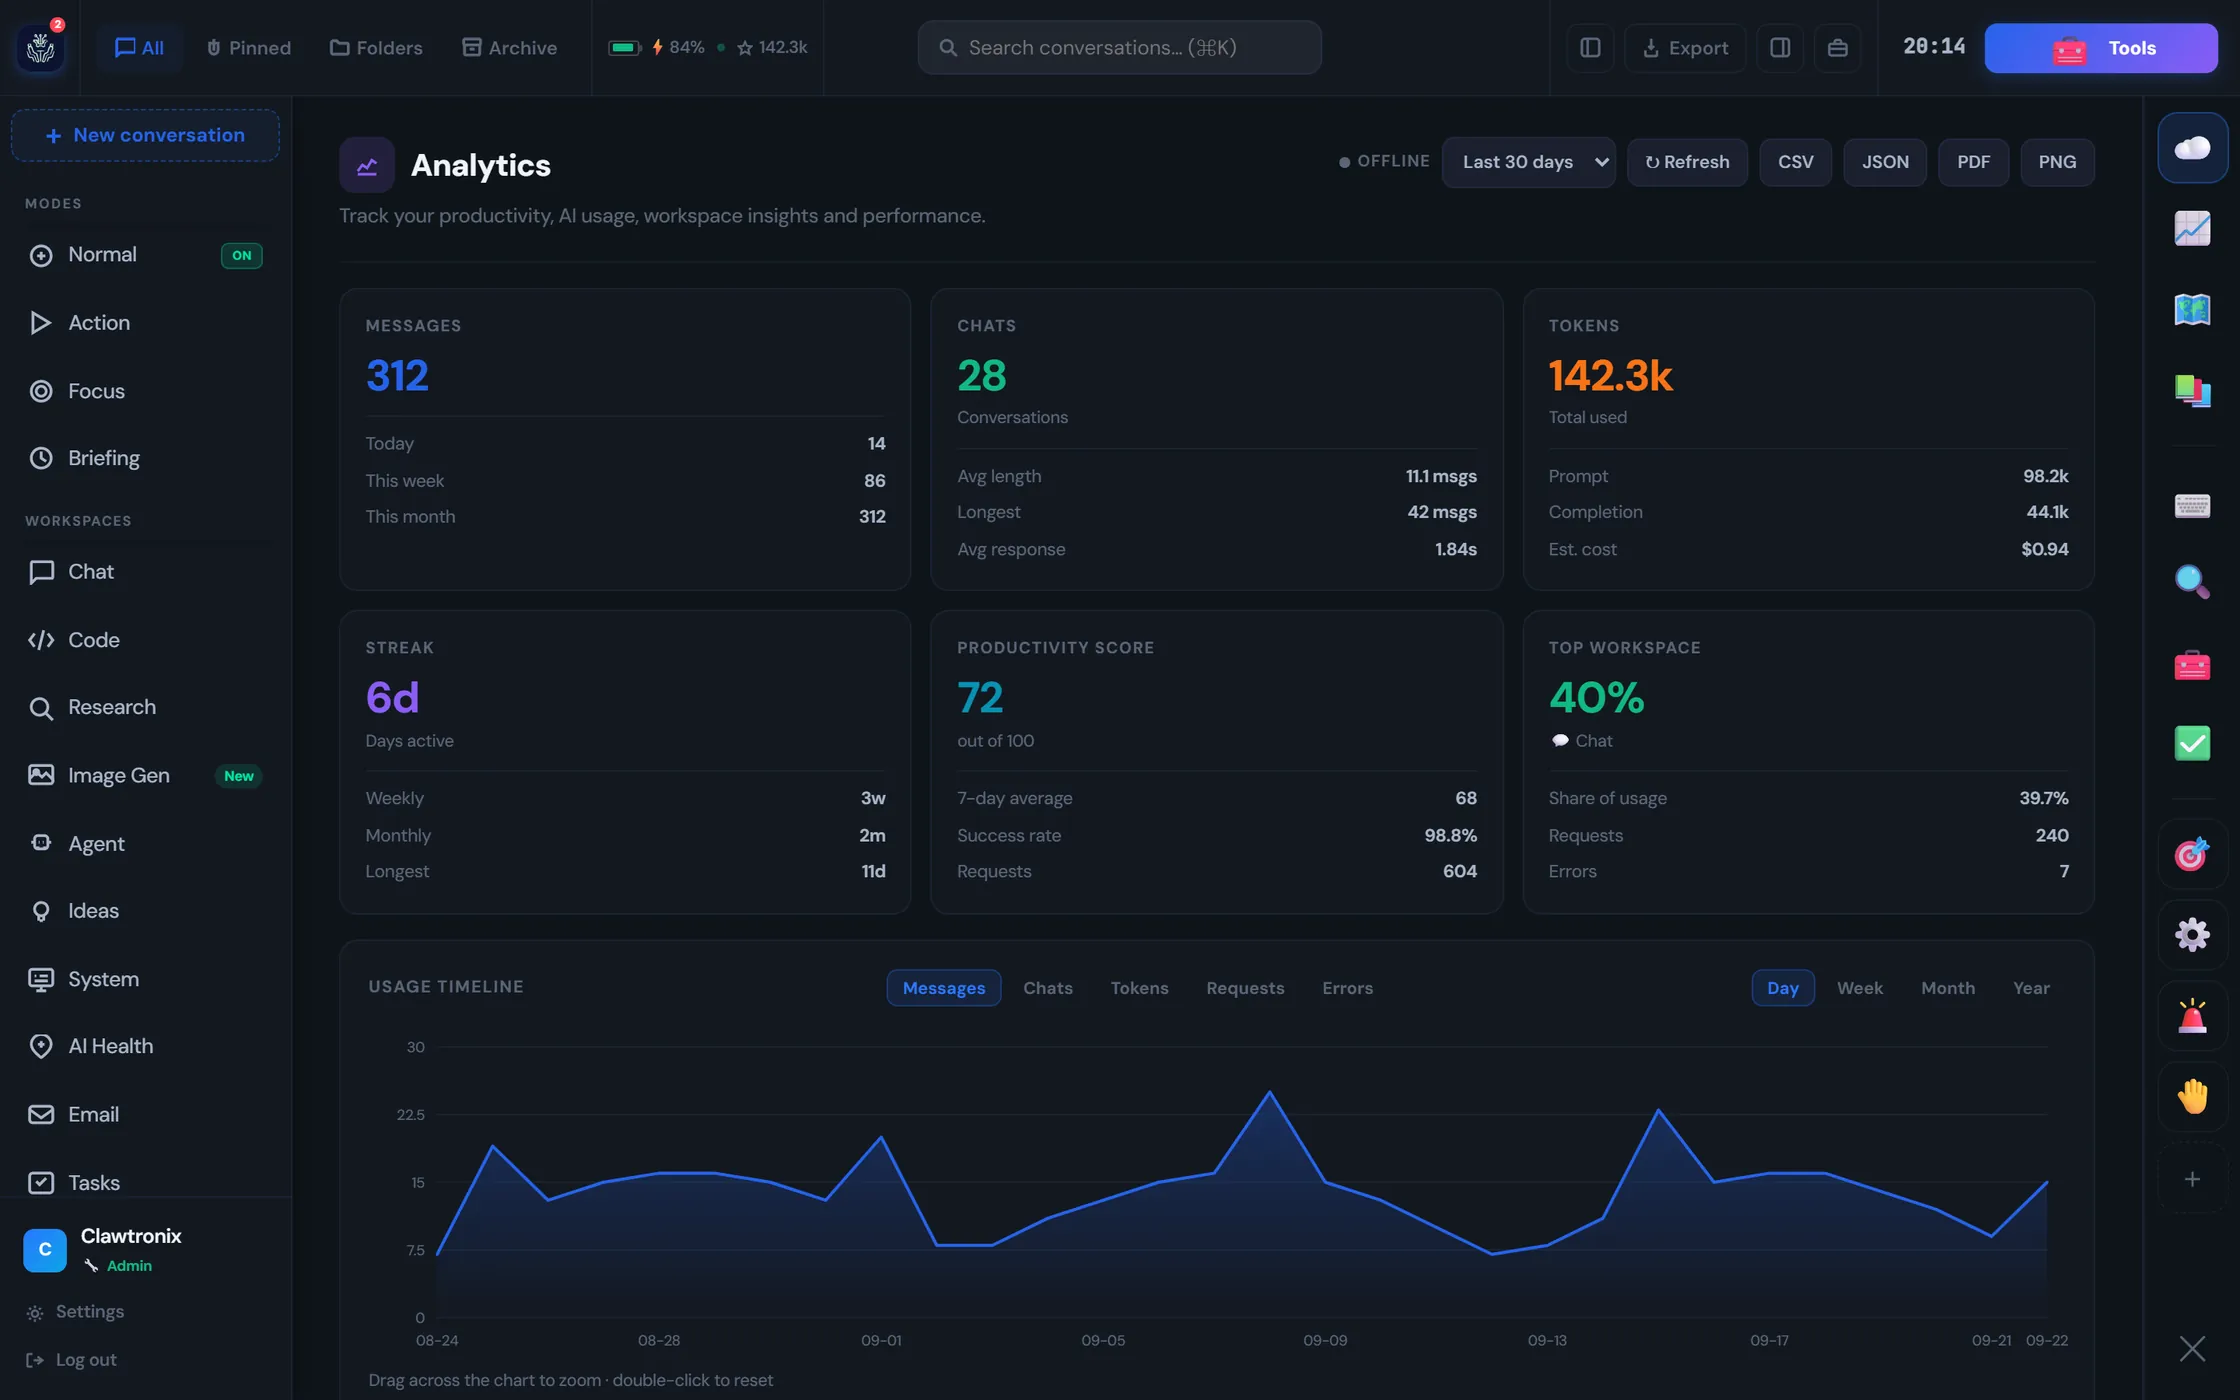This screenshot has height=1400, width=2240.
Task: Open the red siren alert icon
Action: [x=2192, y=1016]
